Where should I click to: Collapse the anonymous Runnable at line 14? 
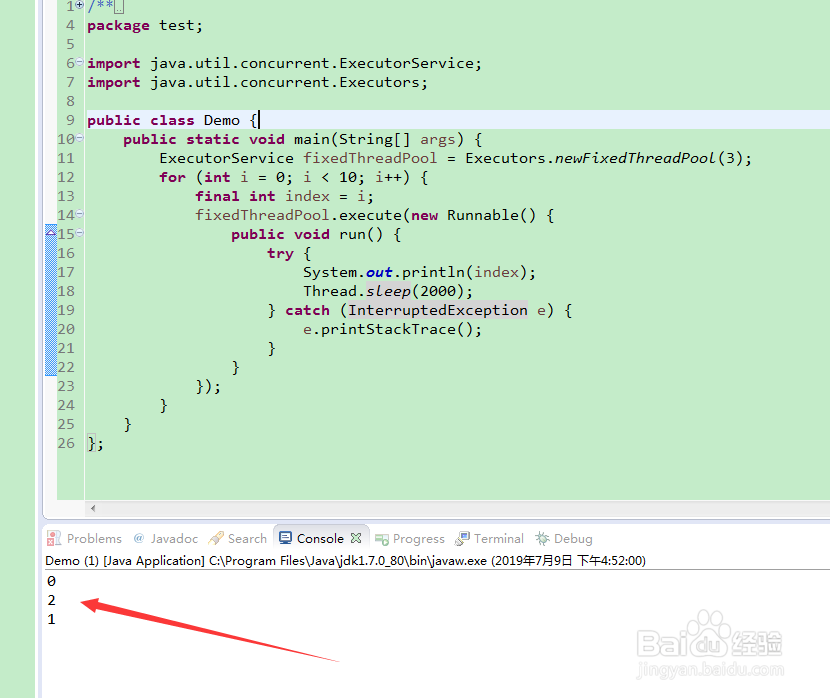pyautogui.click(x=80, y=214)
